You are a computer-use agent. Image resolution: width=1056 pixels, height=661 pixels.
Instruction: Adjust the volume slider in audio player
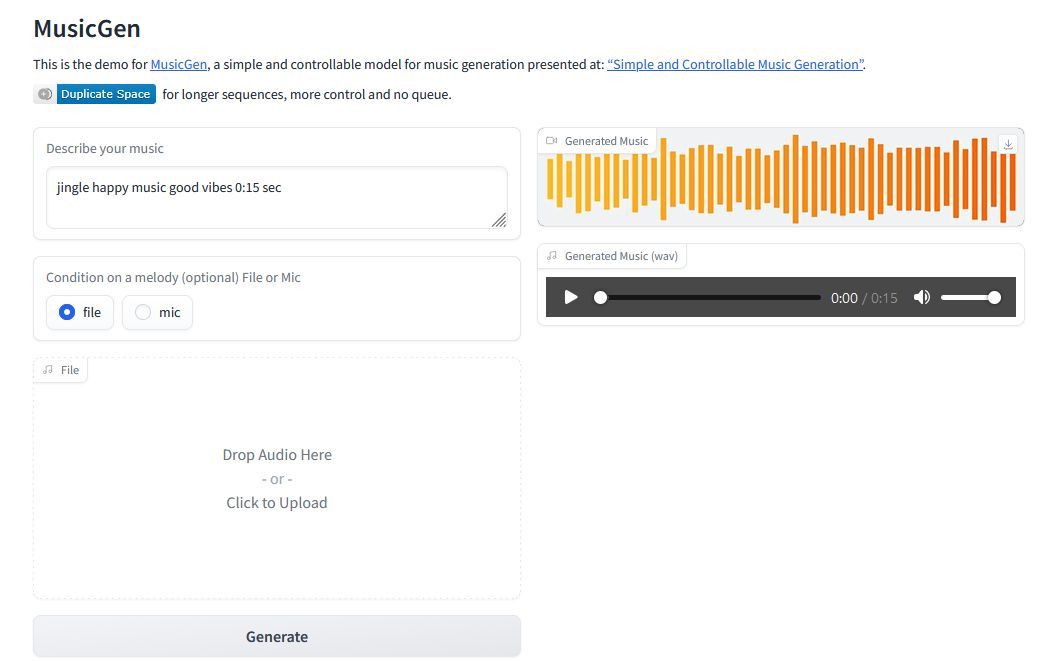coord(970,297)
